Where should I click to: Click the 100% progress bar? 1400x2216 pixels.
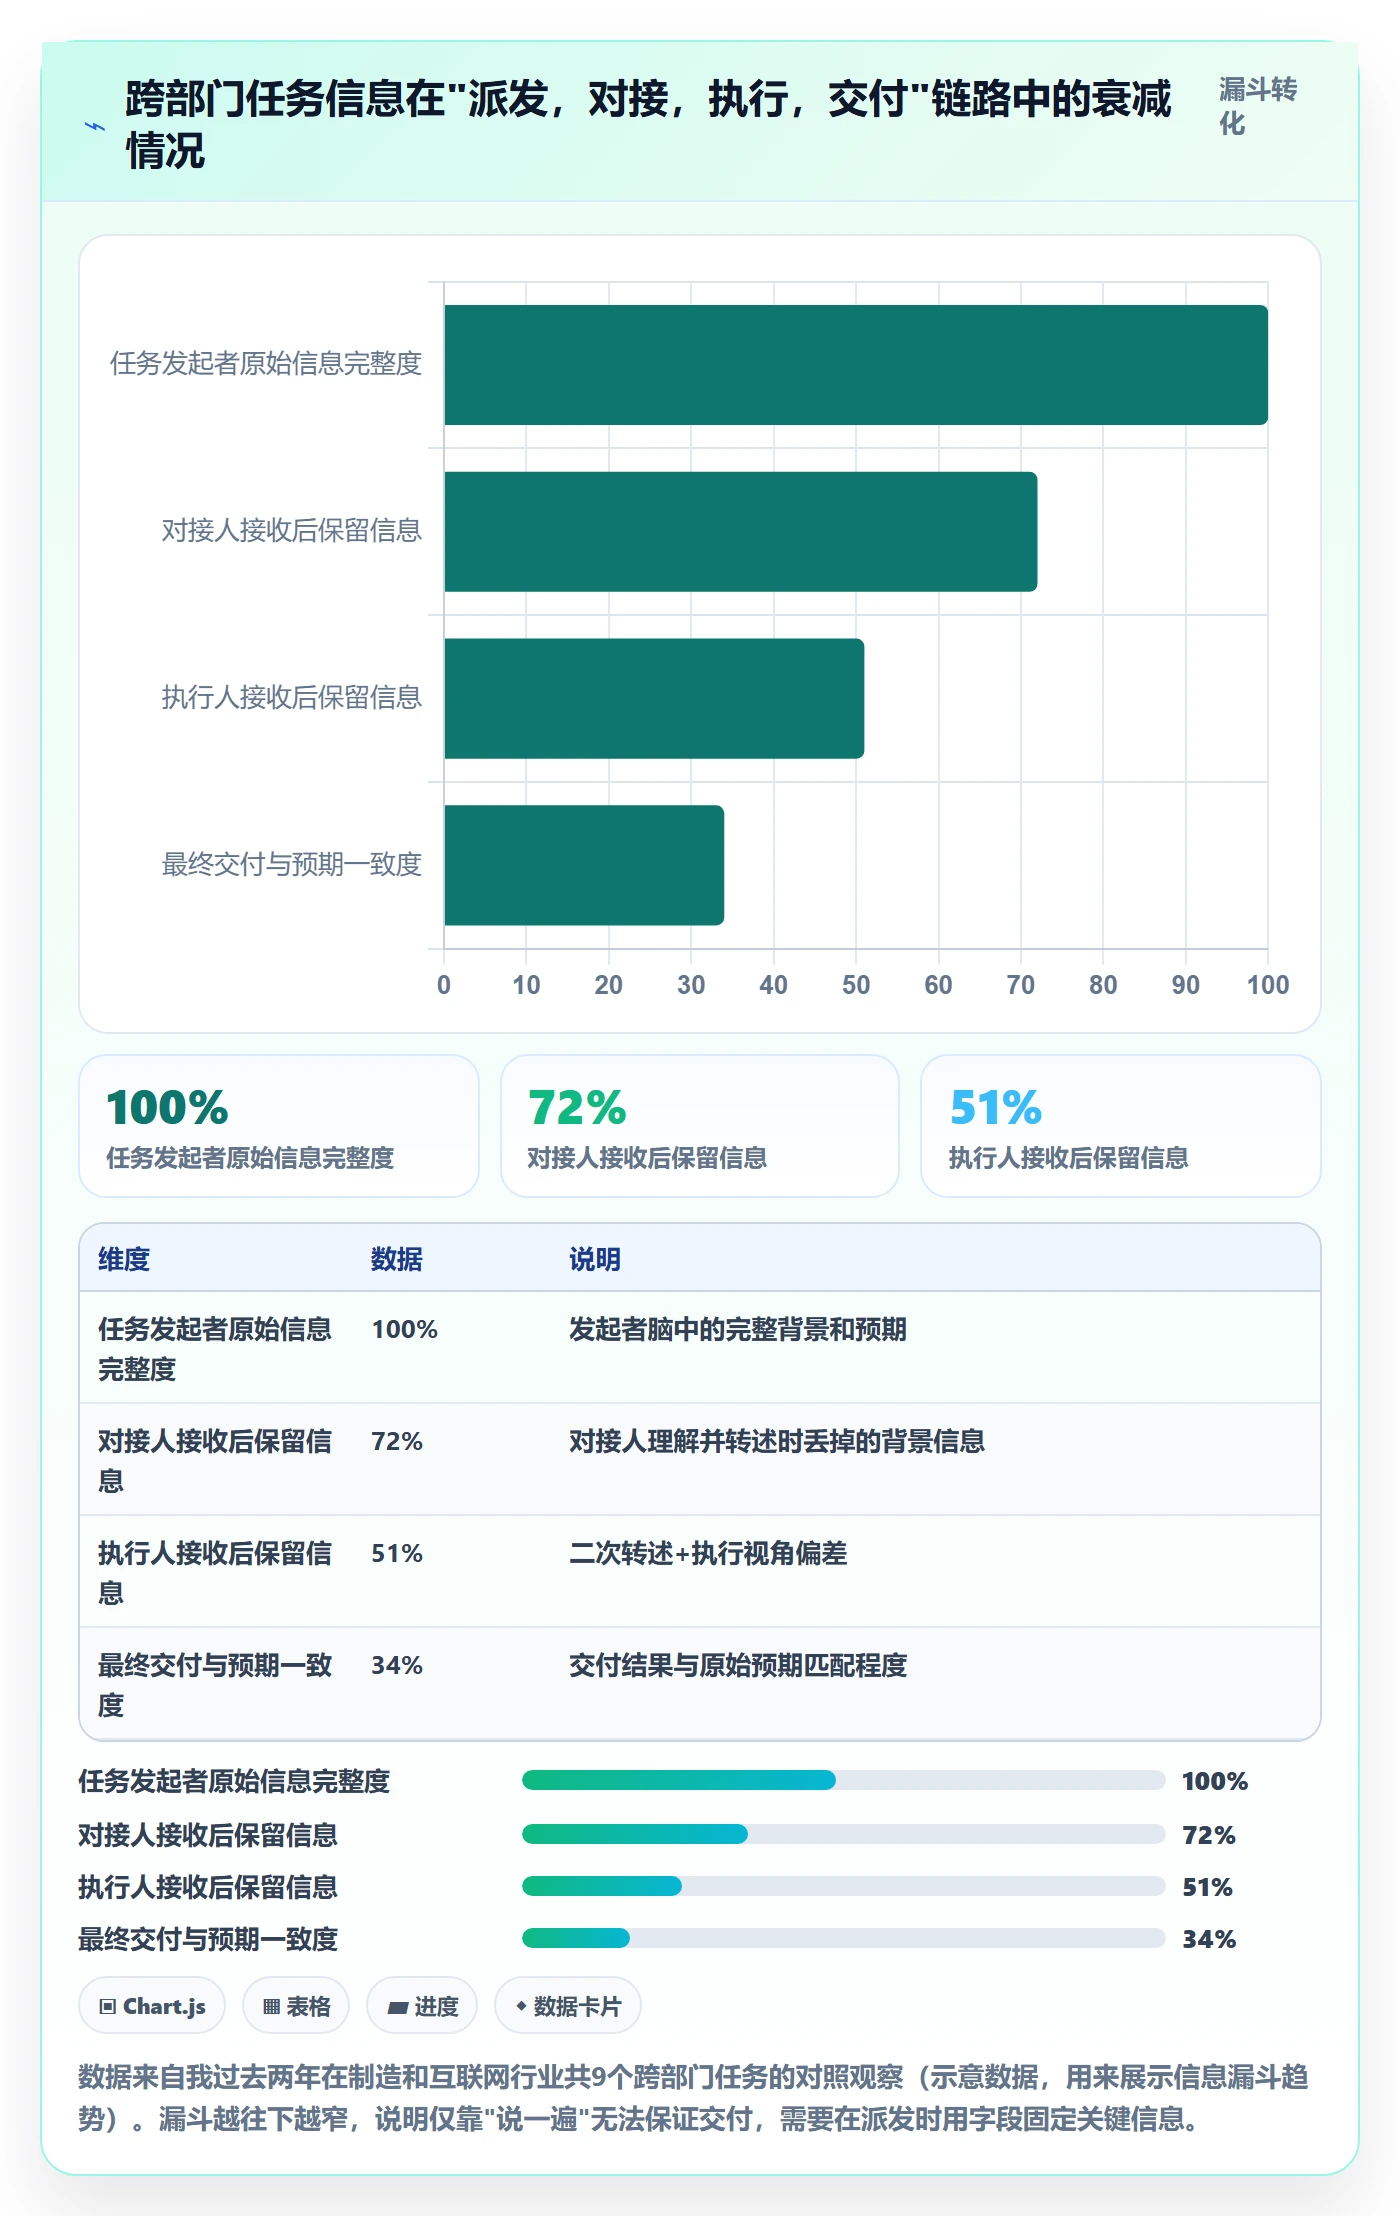pyautogui.click(x=843, y=1780)
